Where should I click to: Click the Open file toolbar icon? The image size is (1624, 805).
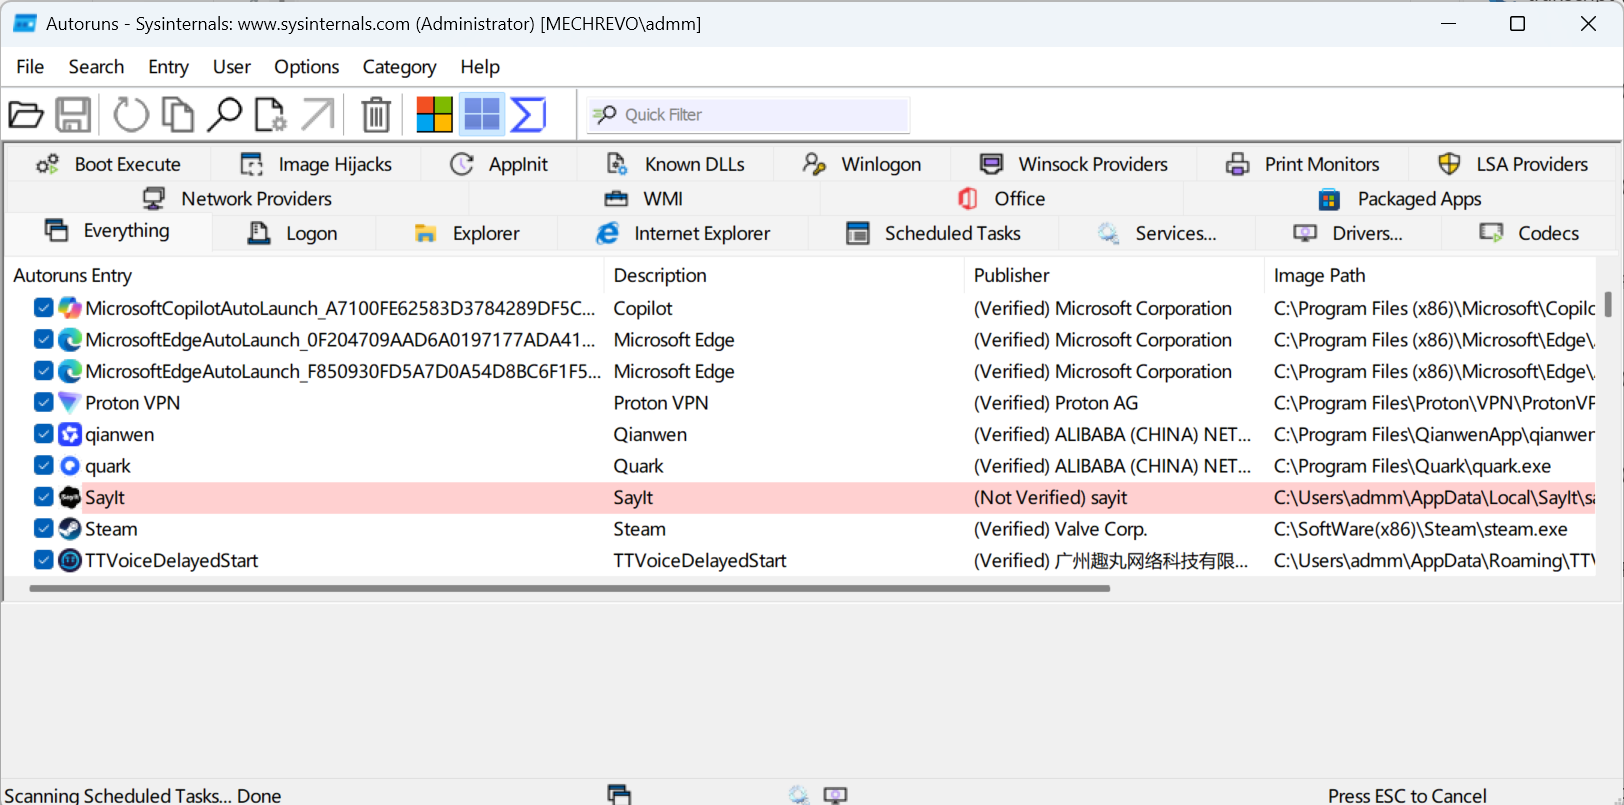tap(26, 115)
